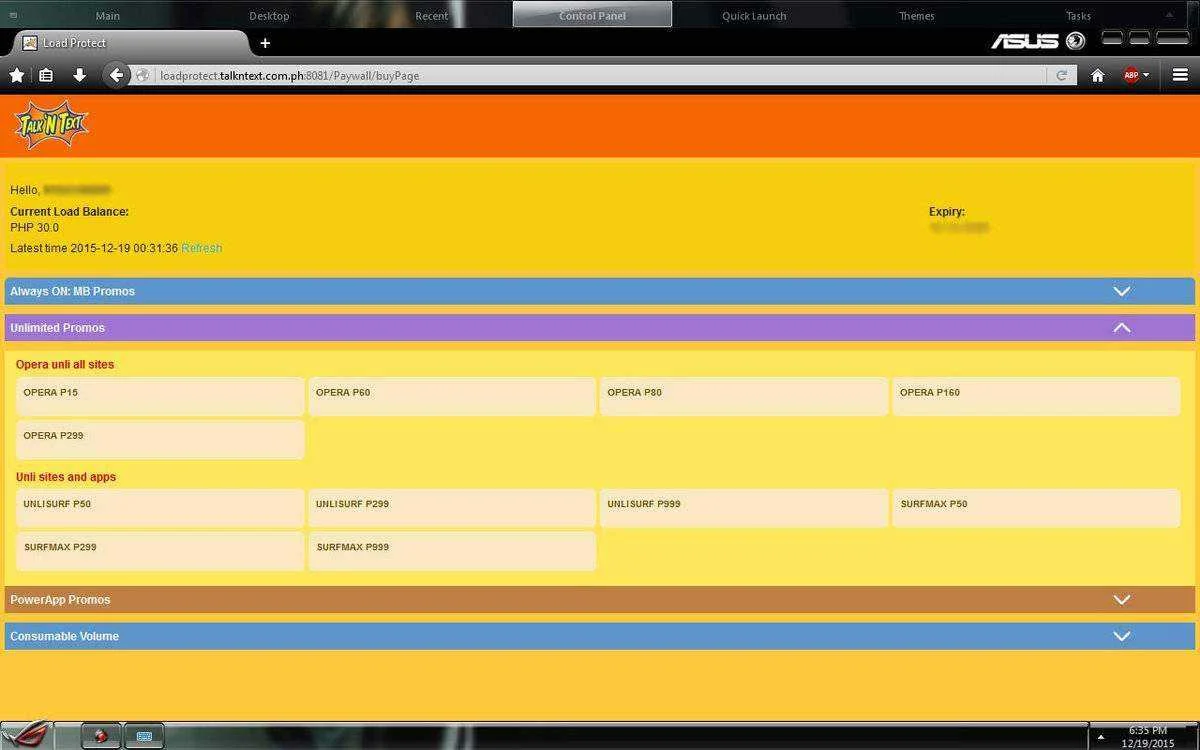Click the Unli sites and apps heading
Screen dimensions: 1200x750
click(66, 477)
